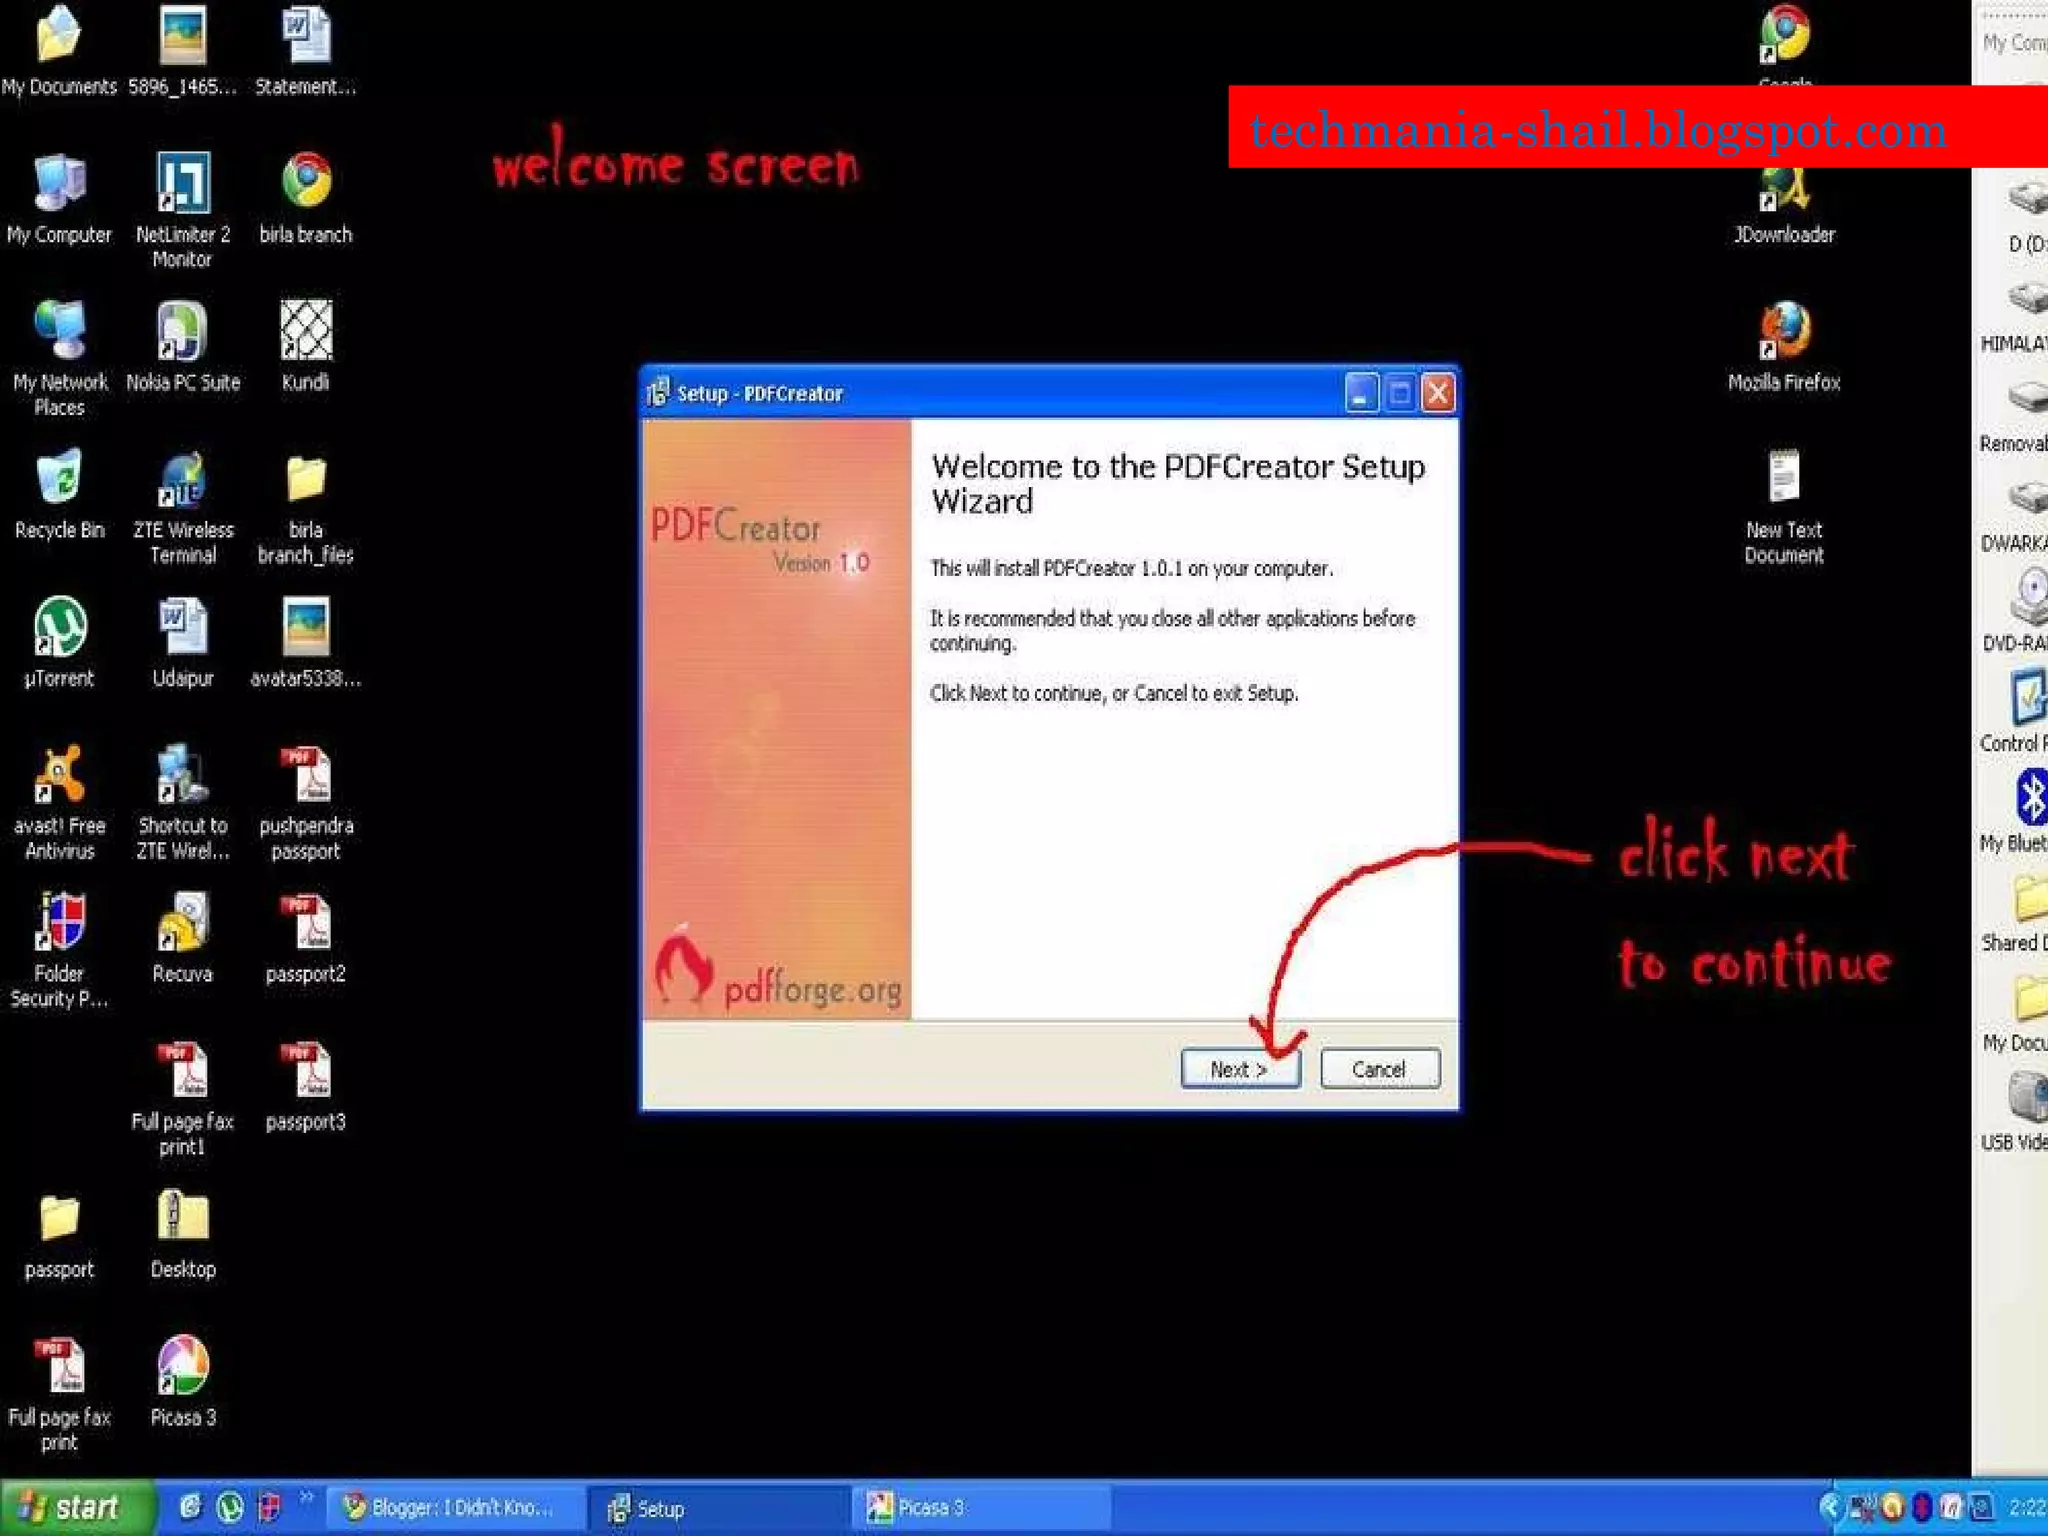Viewport: 2048px width, 1536px height.
Task: Select Folder Security Personal icon
Action: [60, 923]
